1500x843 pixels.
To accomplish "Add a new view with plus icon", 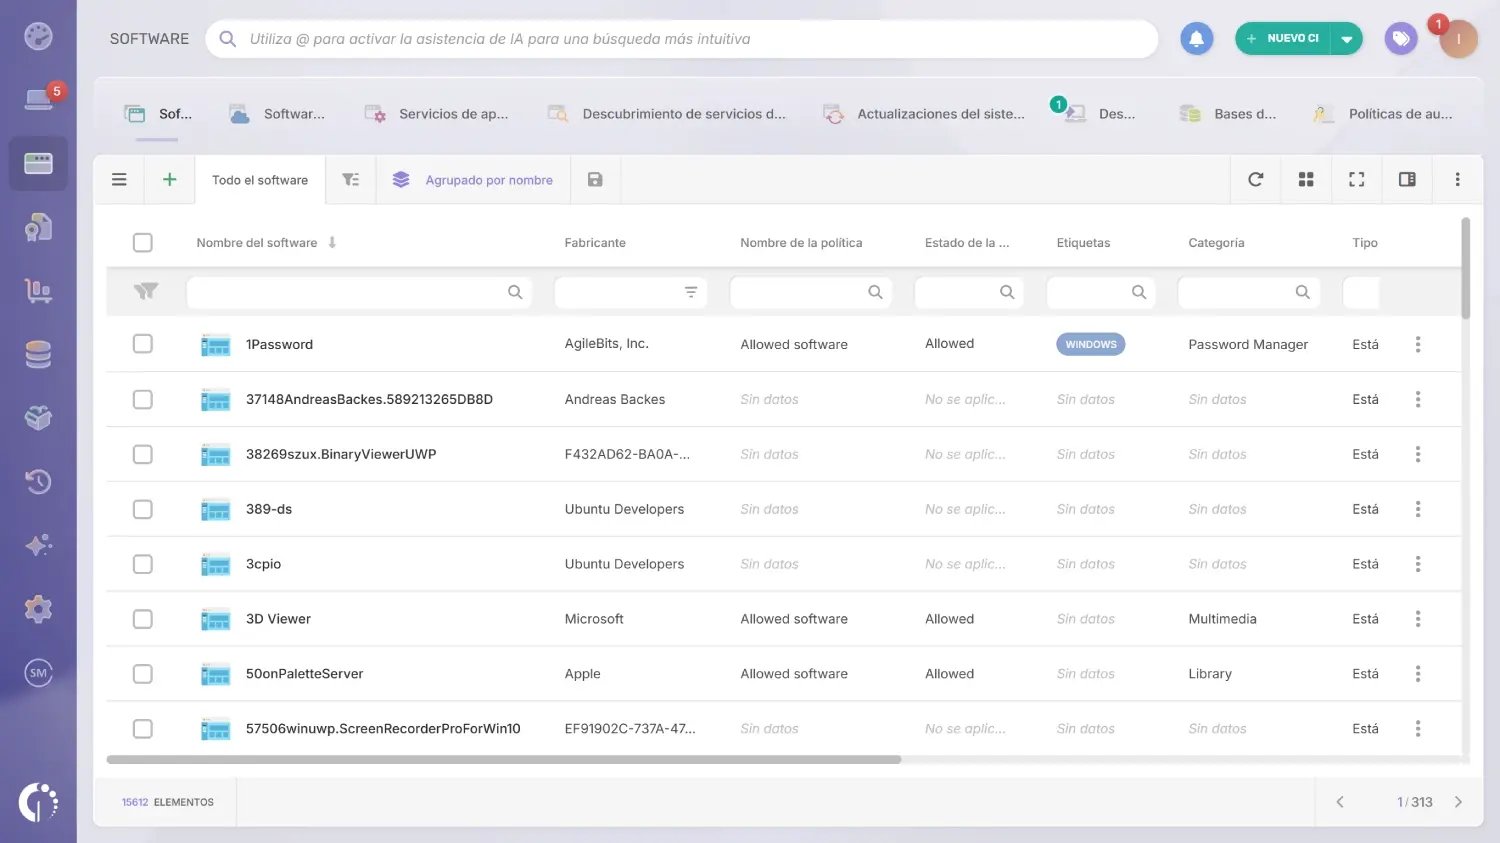I will [x=170, y=180].
